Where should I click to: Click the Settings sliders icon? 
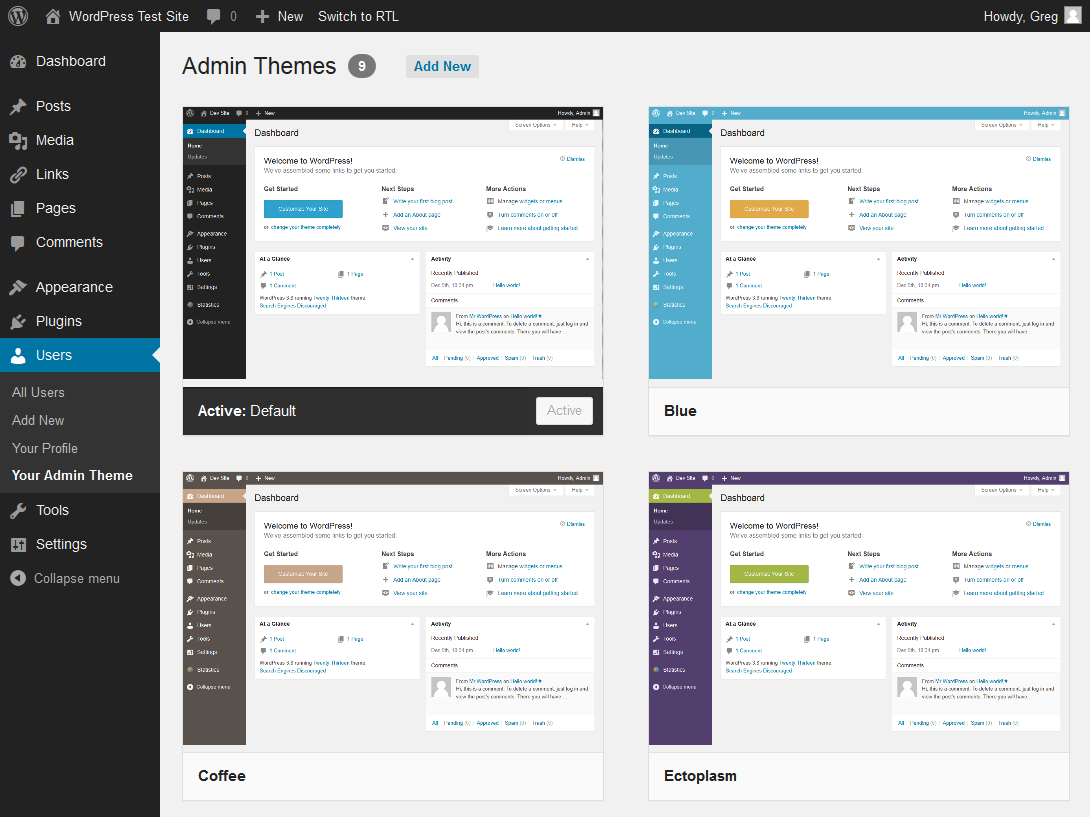click(x=18, y=544)
